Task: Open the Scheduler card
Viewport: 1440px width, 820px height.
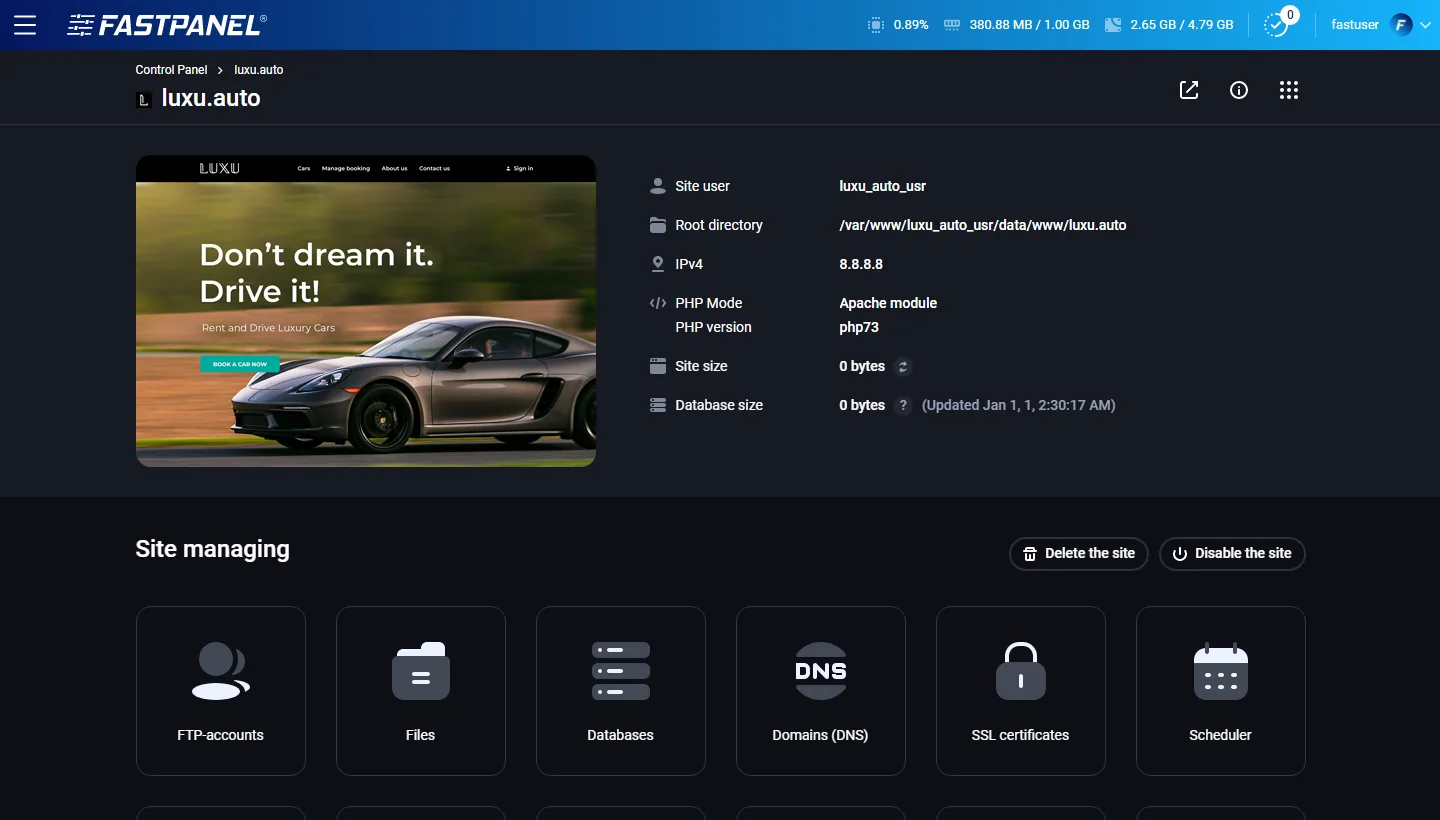Action: coord(1221,691)
